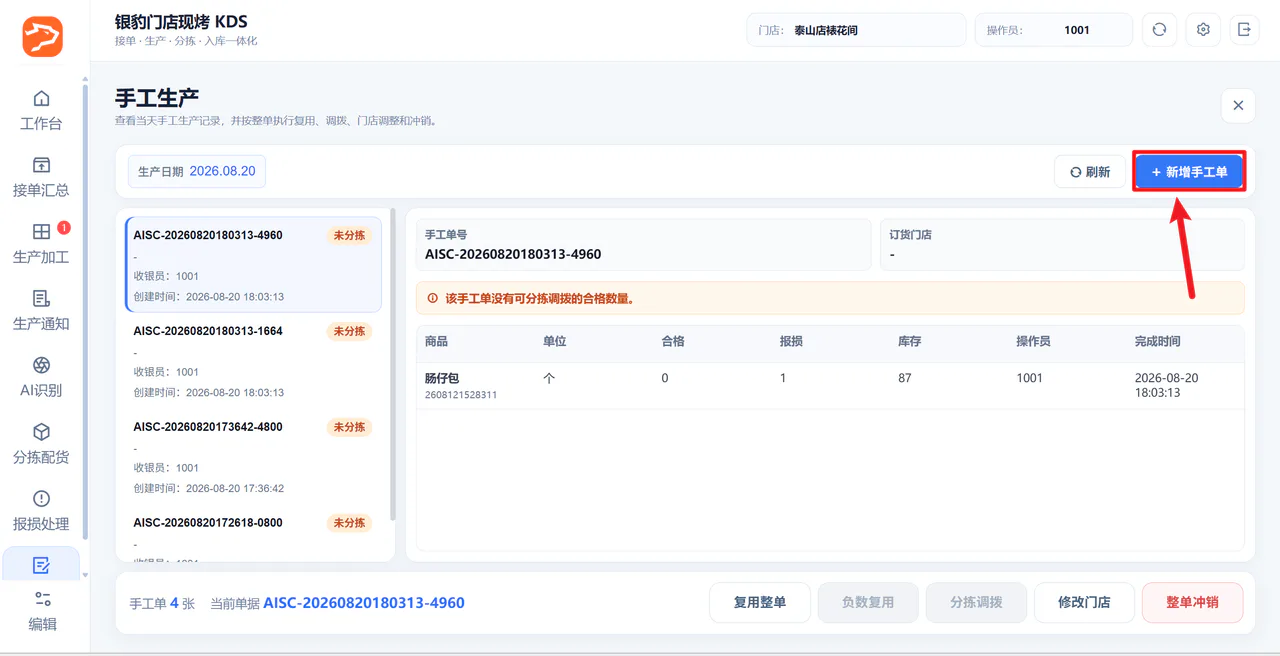
Task: Select the highlighted 手工生产 sidebar icon
Action: [x=41, y=565]
